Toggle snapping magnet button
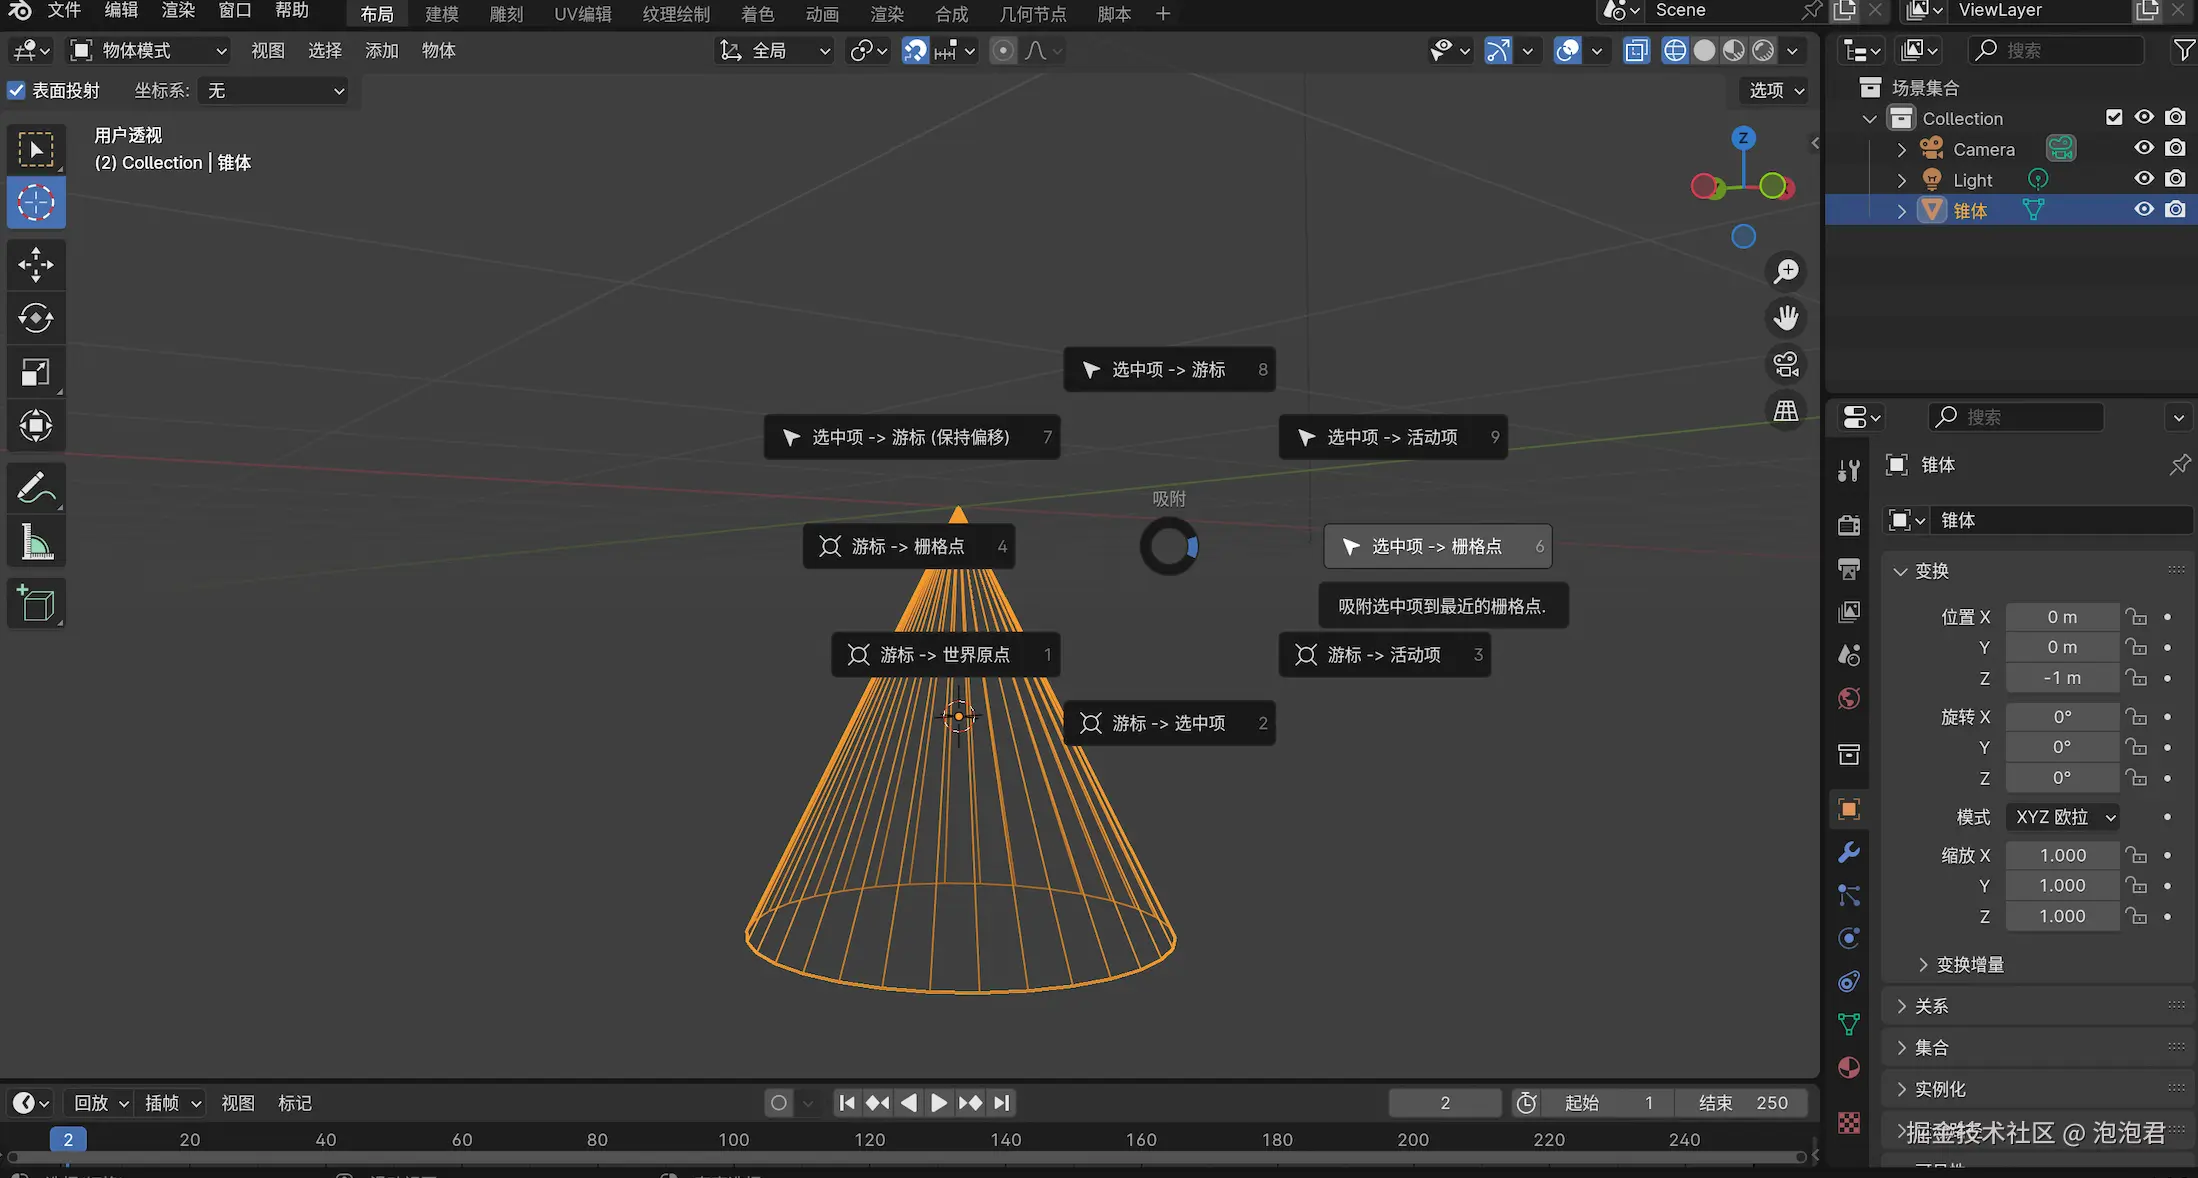Screen dimensions: 2198x1178 coord(915,50)
